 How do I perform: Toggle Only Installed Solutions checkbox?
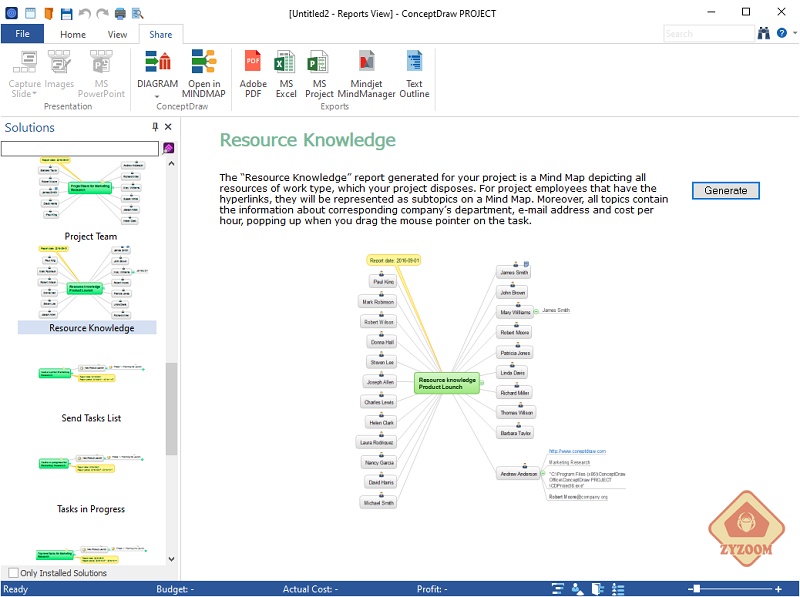pyautogui.click(x=14, y=573)
